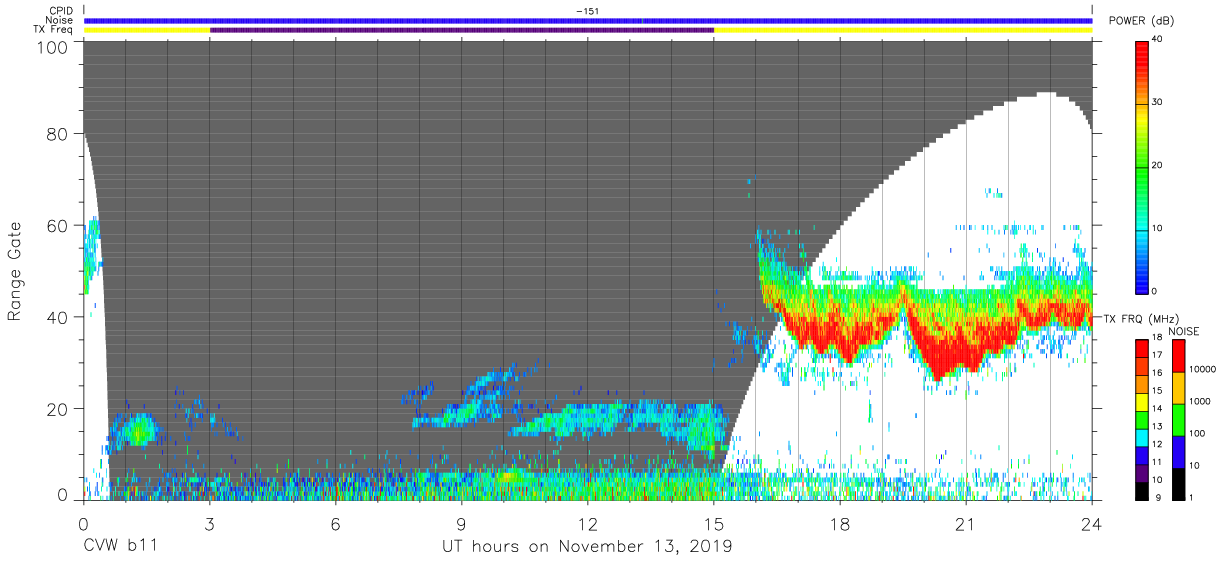Click the 'NOISE' legend title

[1183, 330]
